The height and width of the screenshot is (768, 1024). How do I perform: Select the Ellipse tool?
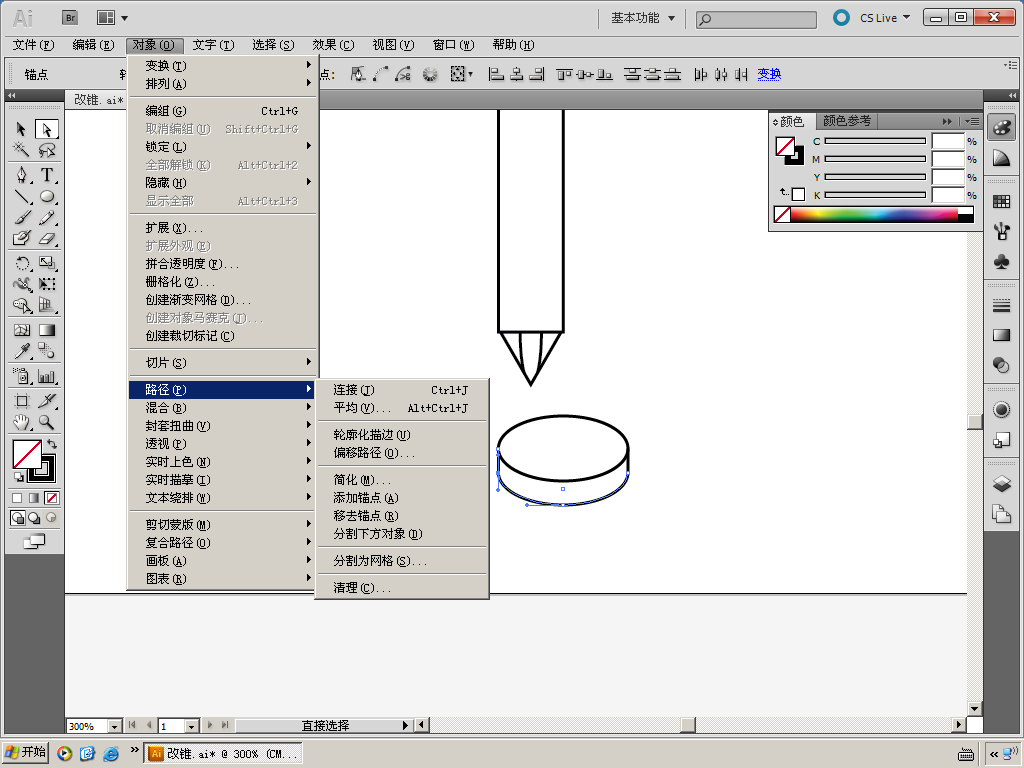(46, 196)
